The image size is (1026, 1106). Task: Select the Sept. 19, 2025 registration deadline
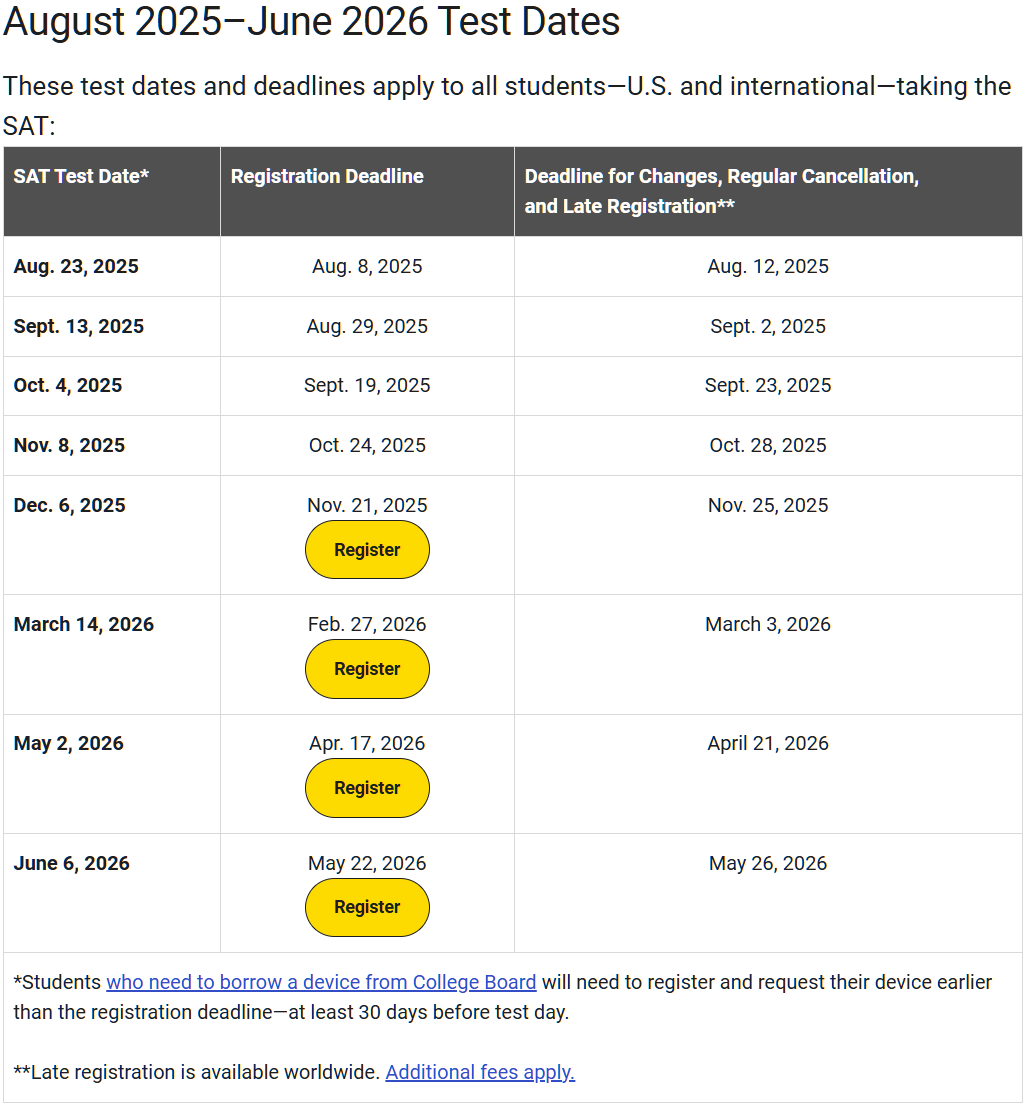tap(367, 386)
